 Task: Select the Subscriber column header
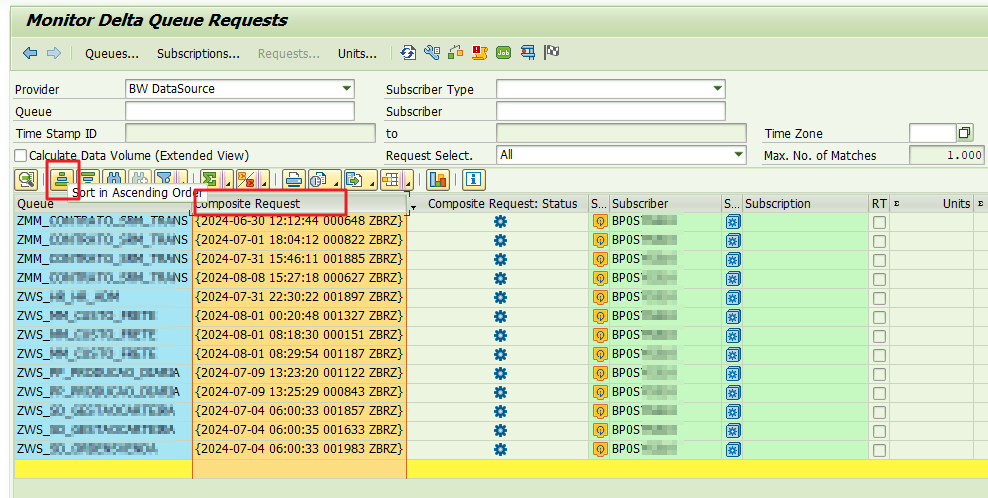click(665, 204)
